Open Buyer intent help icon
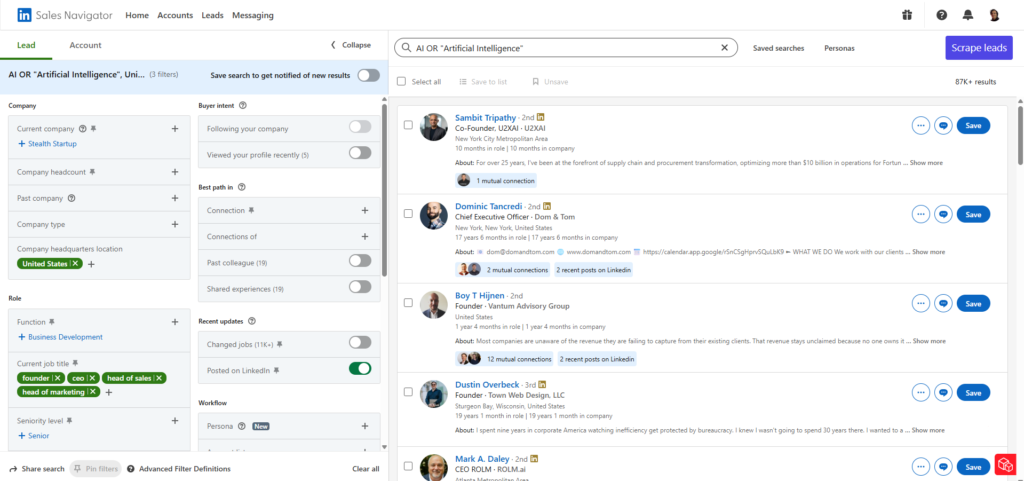The height and width of the screenshot is (481, 1024). point(242,105)
